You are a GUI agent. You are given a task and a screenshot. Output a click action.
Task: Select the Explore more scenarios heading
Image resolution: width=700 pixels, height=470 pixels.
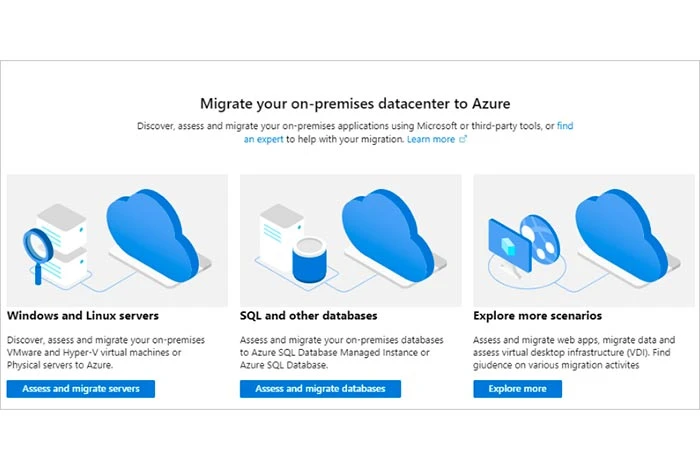pyautogui.click(x=538, y=316)
